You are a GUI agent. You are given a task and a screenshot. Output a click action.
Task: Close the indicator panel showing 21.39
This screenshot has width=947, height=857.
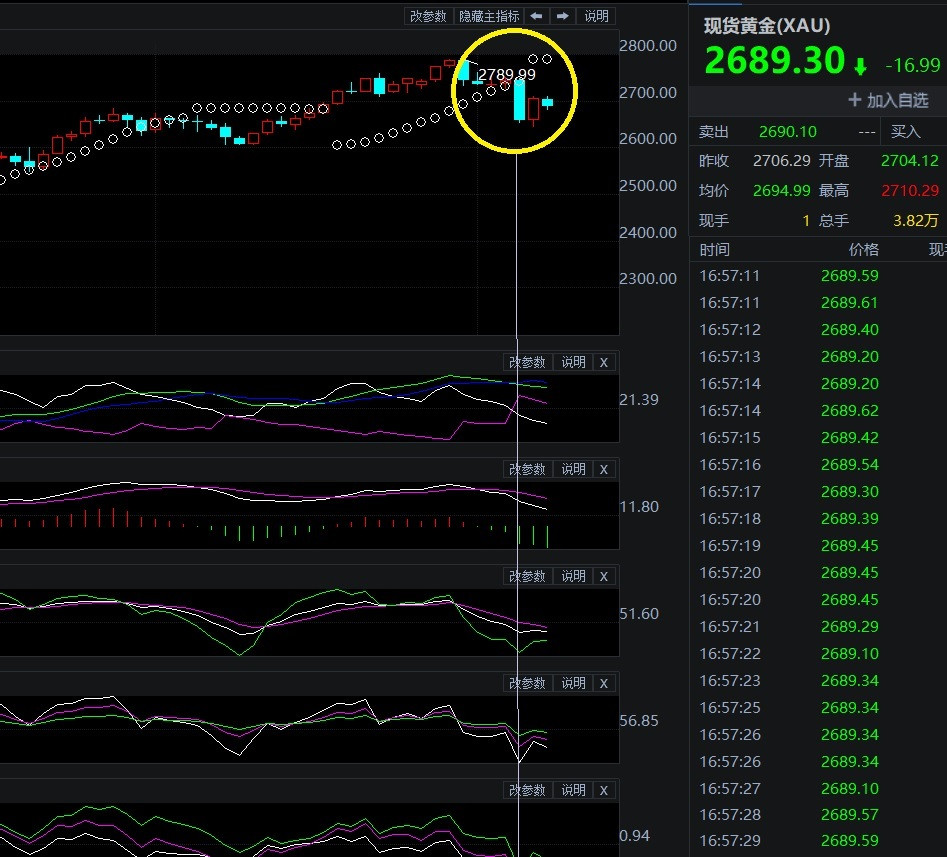[x=603, y=362]
